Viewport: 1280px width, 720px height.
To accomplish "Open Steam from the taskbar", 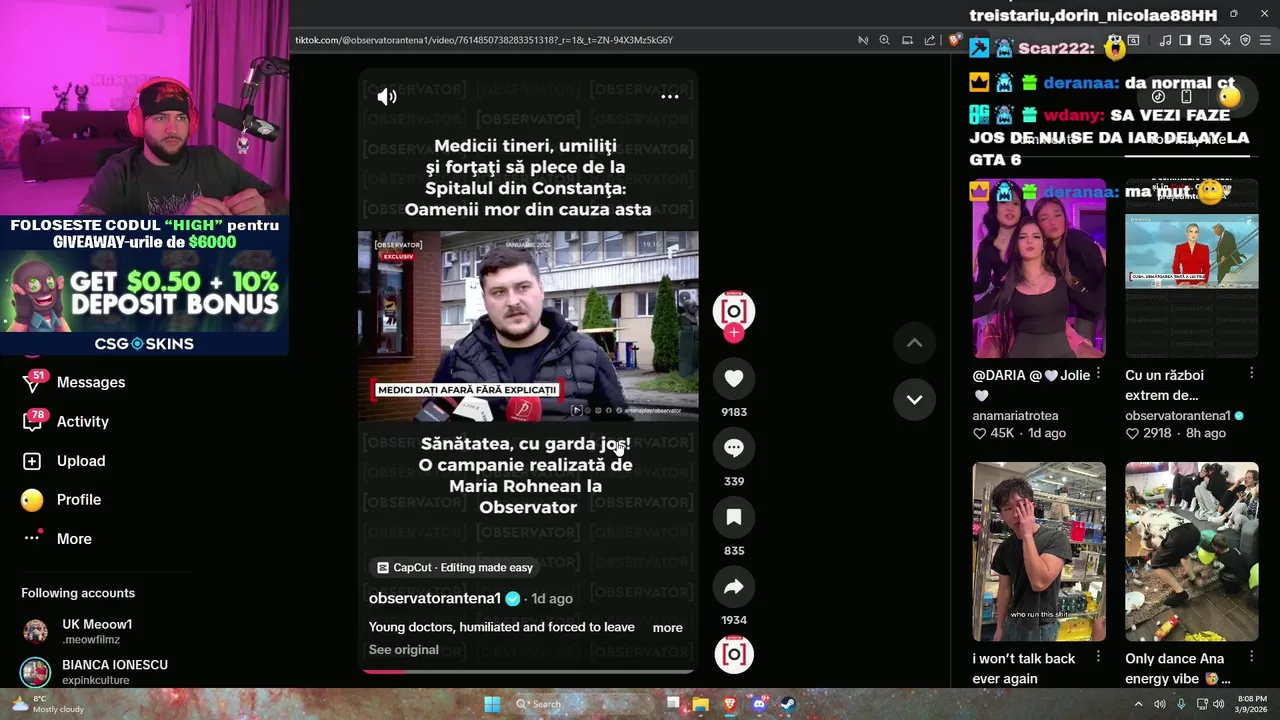I will click(x=788, y=704).
